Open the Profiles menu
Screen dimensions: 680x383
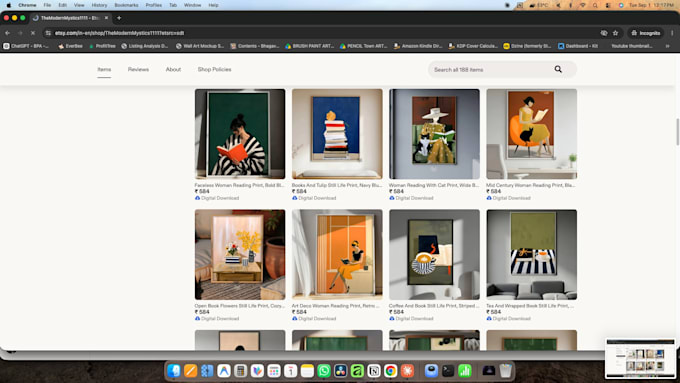coord(154,5)
